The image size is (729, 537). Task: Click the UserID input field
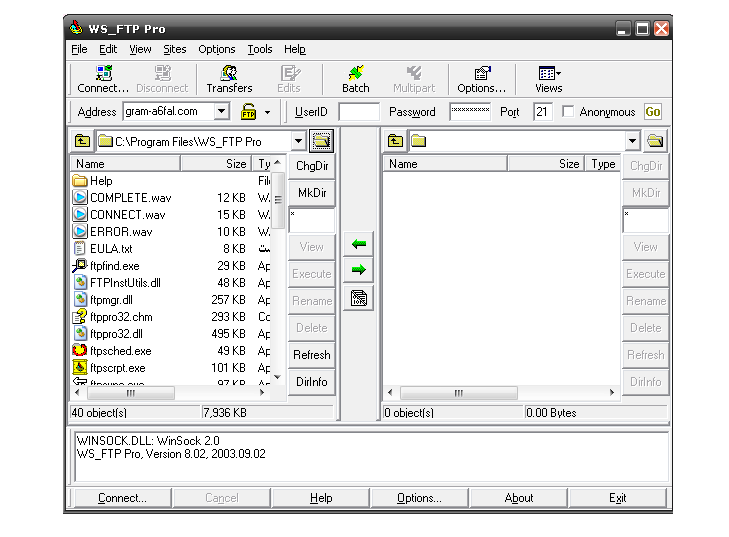coord(358,112)
